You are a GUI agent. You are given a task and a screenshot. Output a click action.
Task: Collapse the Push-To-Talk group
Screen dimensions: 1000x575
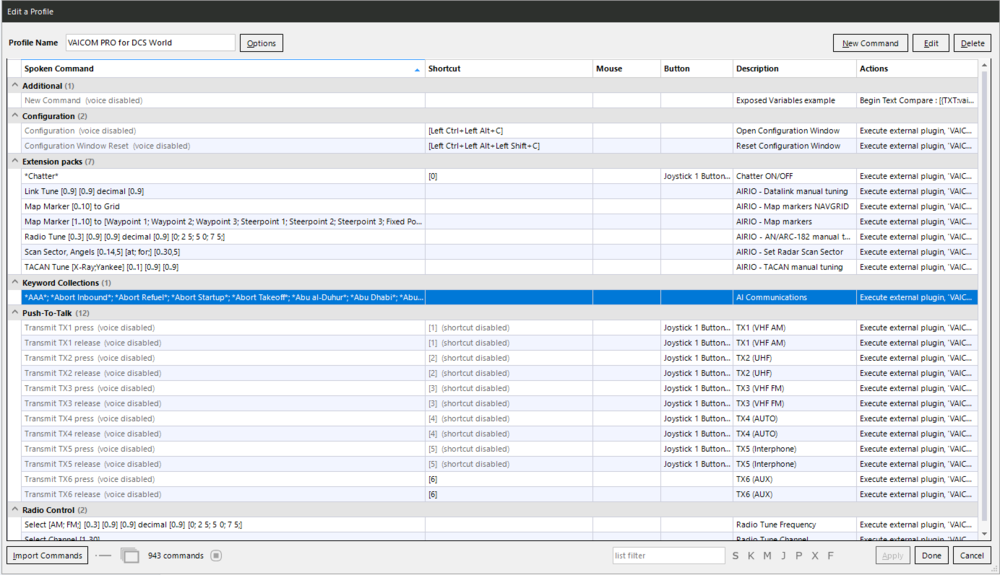pos(15,312)
